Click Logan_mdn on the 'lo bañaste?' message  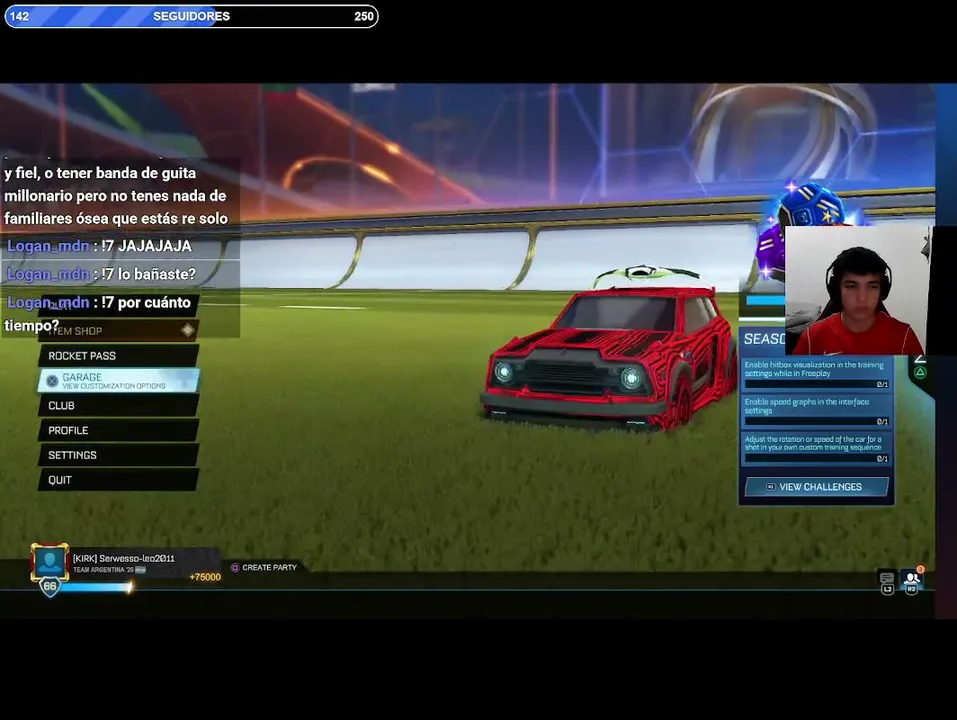click(48, 274)
